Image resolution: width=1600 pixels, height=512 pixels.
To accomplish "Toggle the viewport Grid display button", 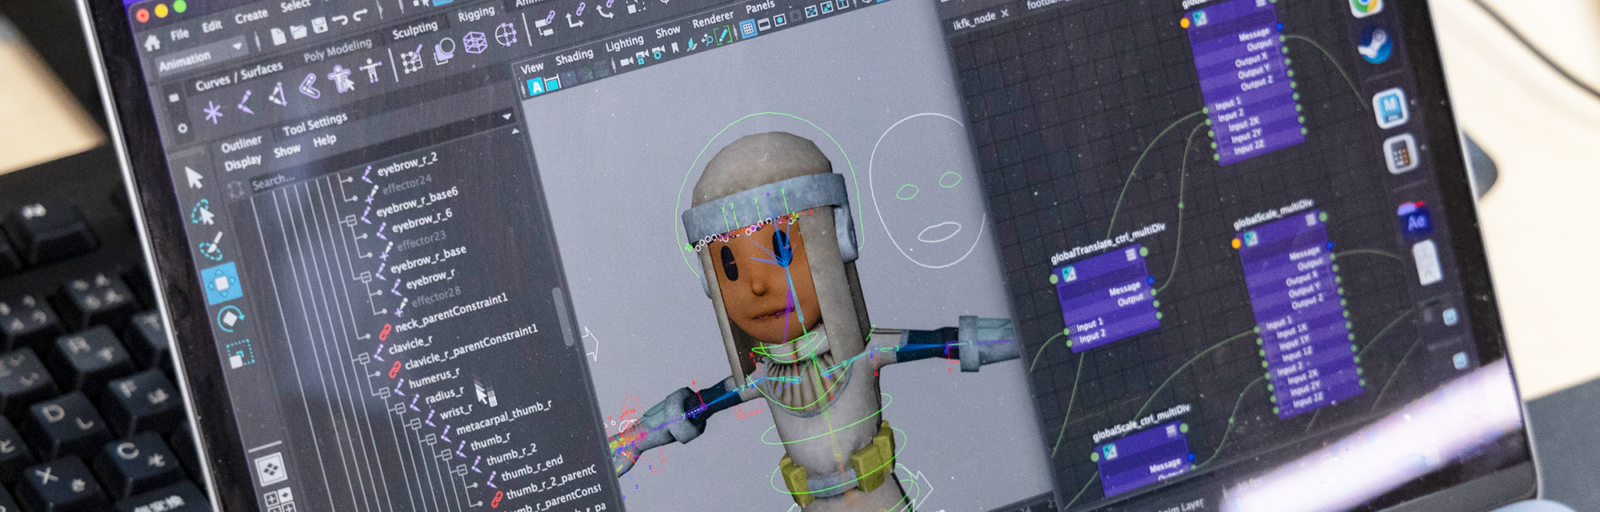I will (x=748, y=29).
